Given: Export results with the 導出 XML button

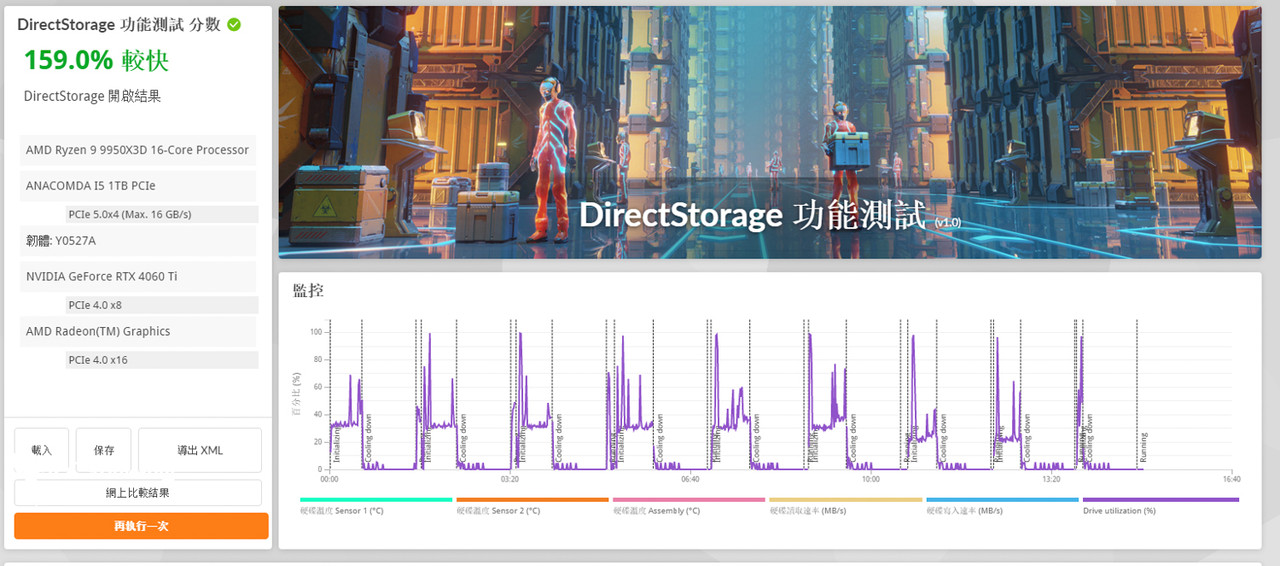Looking at the screenshot, I should (x=200, y=450).
